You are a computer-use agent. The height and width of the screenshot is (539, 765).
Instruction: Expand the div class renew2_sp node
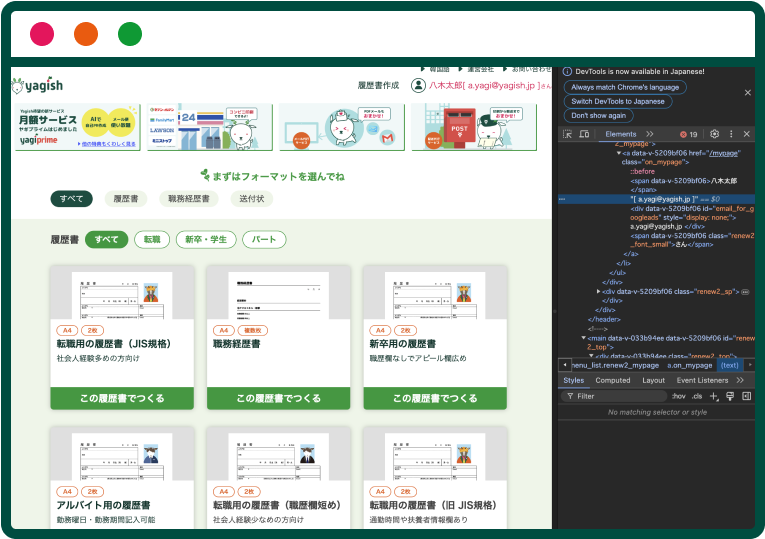click(599, 292)
